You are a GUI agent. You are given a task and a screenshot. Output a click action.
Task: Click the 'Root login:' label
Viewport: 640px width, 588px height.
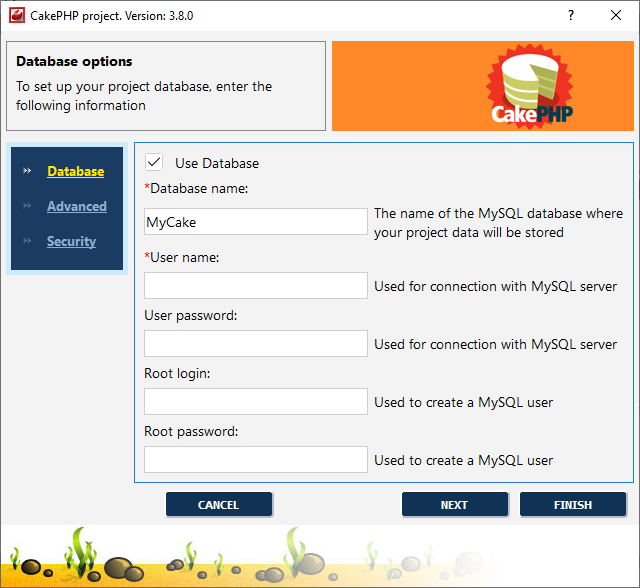coord(177,373)
